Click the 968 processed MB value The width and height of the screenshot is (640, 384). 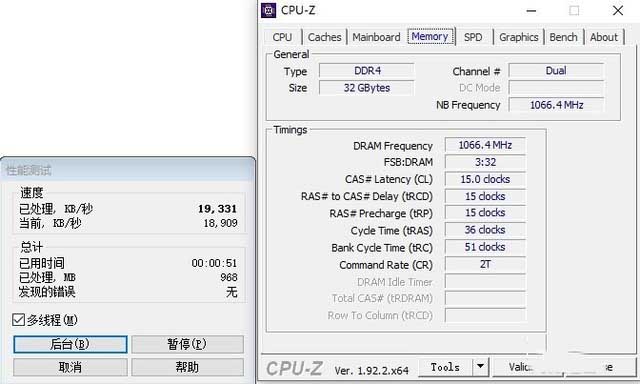229,277
